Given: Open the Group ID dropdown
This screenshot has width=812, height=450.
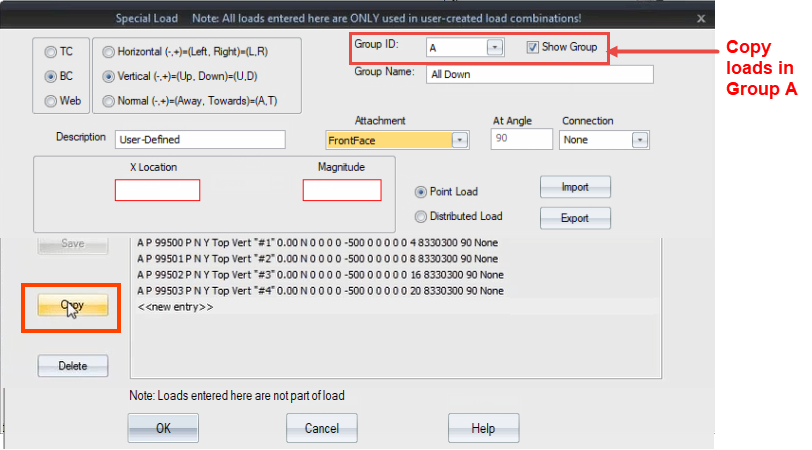Looking at the screenshot, I should [x=495, y=48].
